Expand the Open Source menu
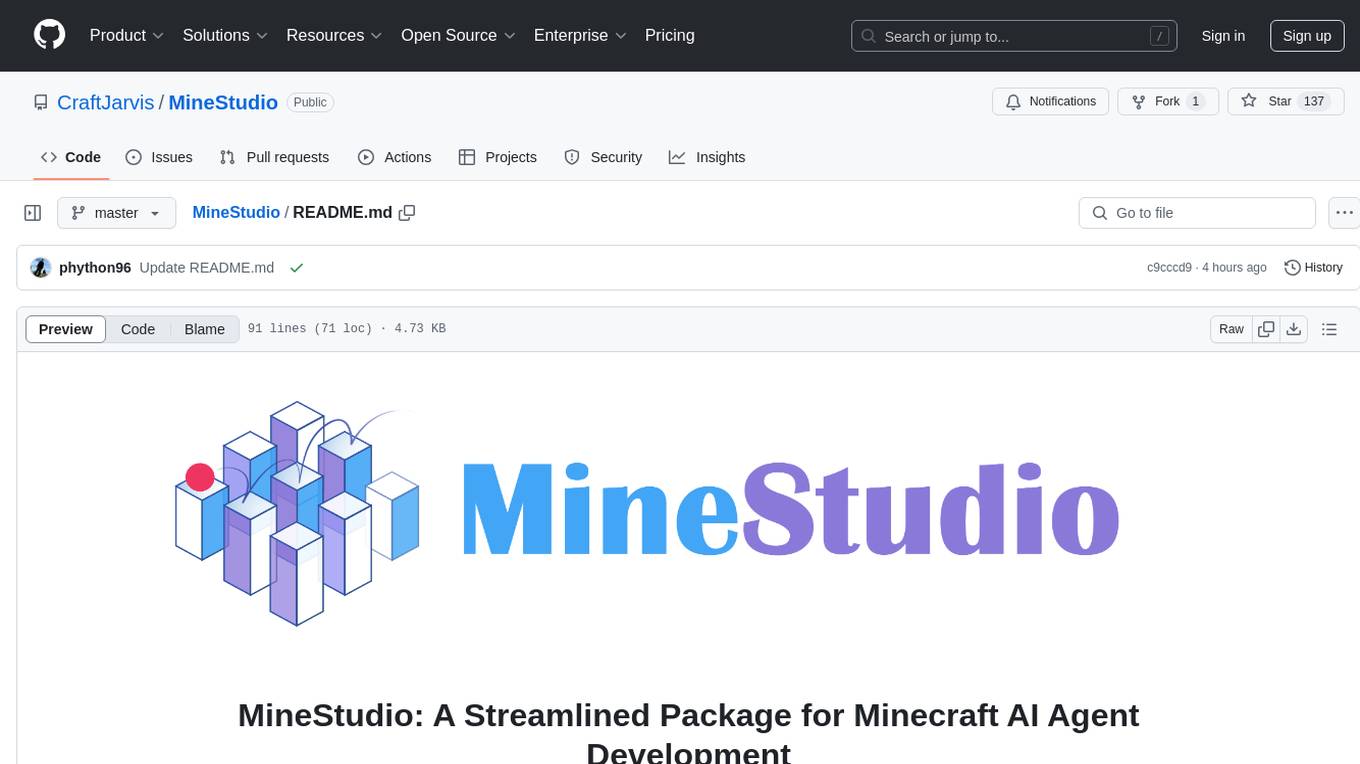1360x764 pixels. point(458,35)
